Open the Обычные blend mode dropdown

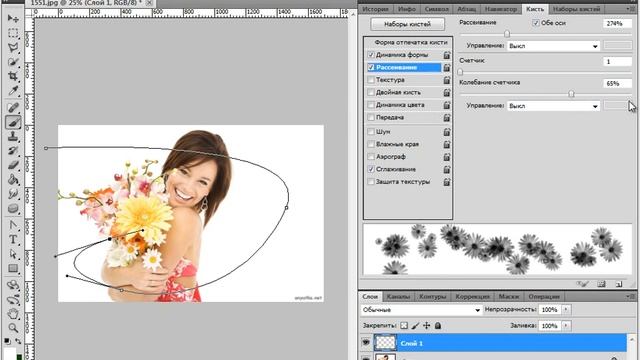pos(421,310)
